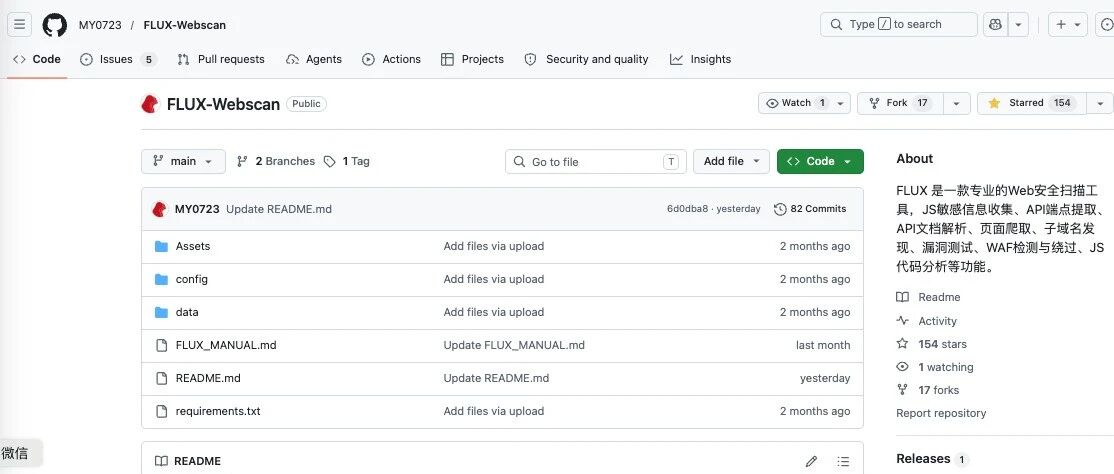Viewport: 1114px width, 474px height.
Task: View the 1 Tag link
Action: click(x=347, y=161)
